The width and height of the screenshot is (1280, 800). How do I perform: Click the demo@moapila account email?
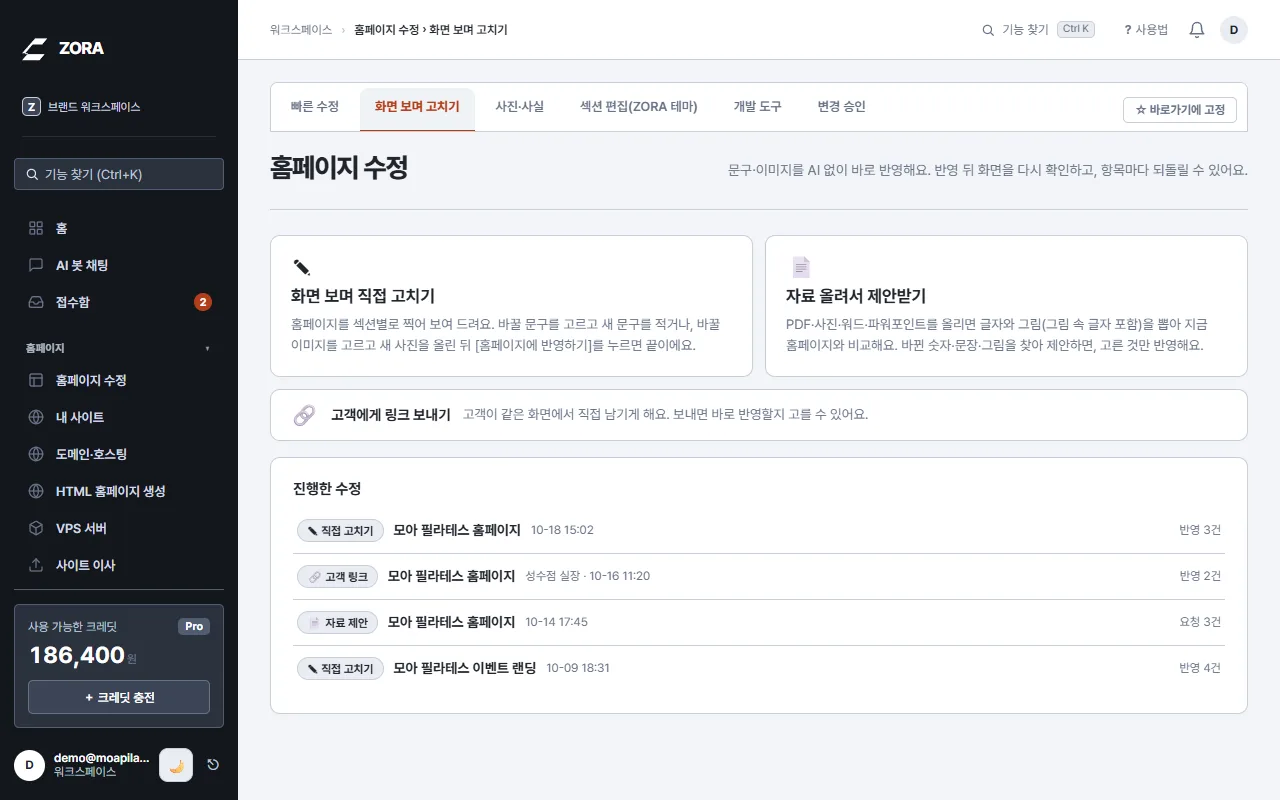[x=100, y=758]
